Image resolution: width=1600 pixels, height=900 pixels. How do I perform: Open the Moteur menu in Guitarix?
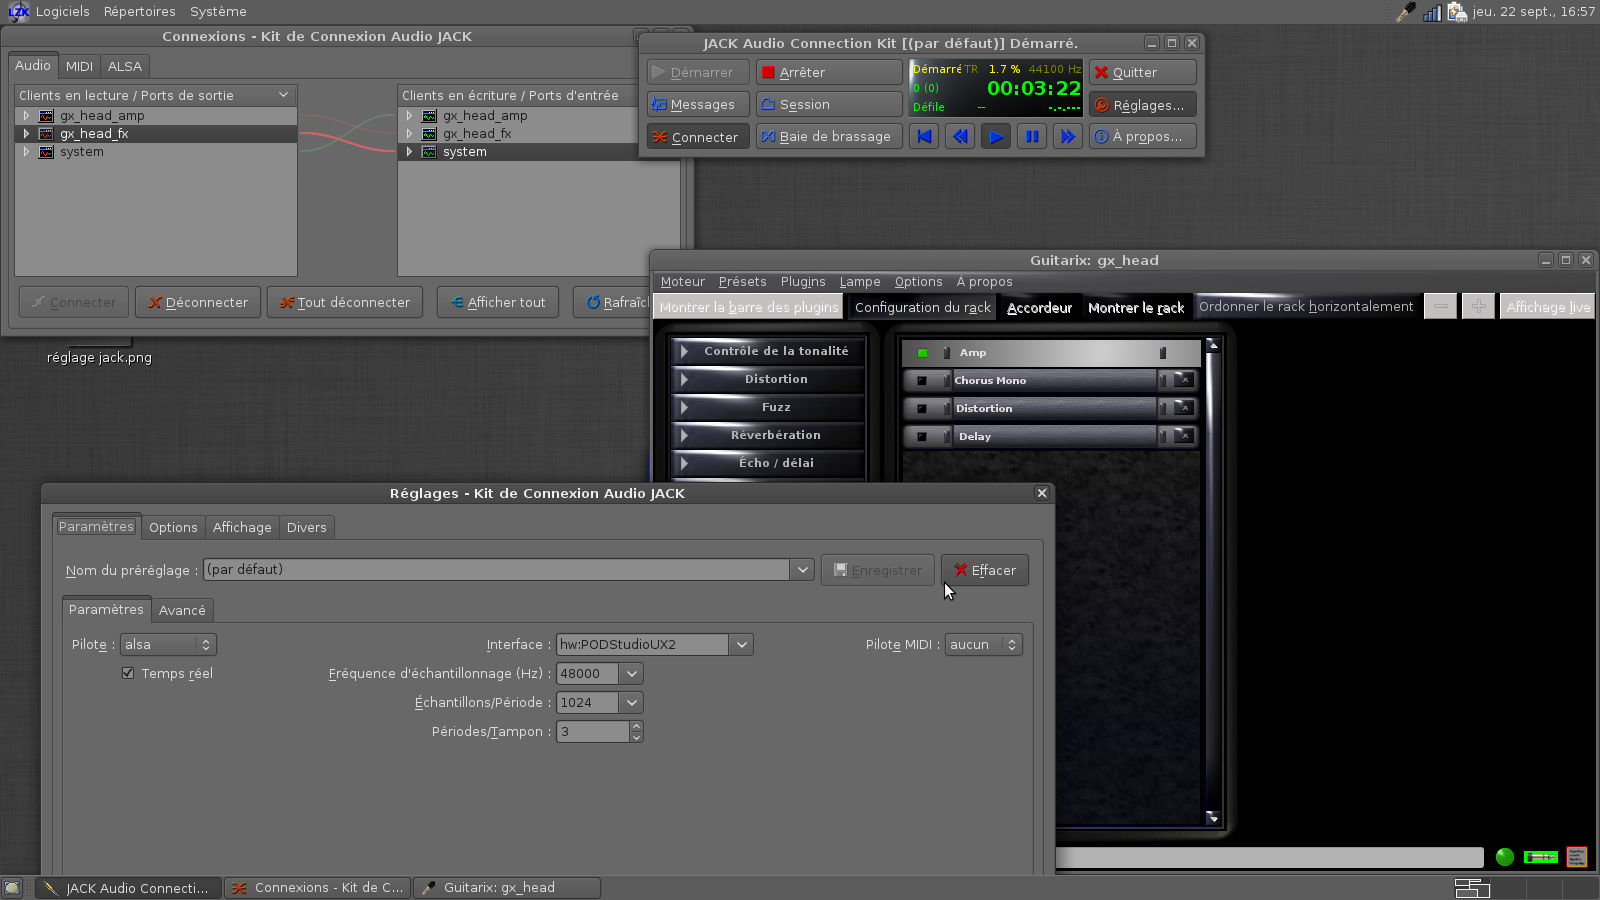(x=682, y=282)
